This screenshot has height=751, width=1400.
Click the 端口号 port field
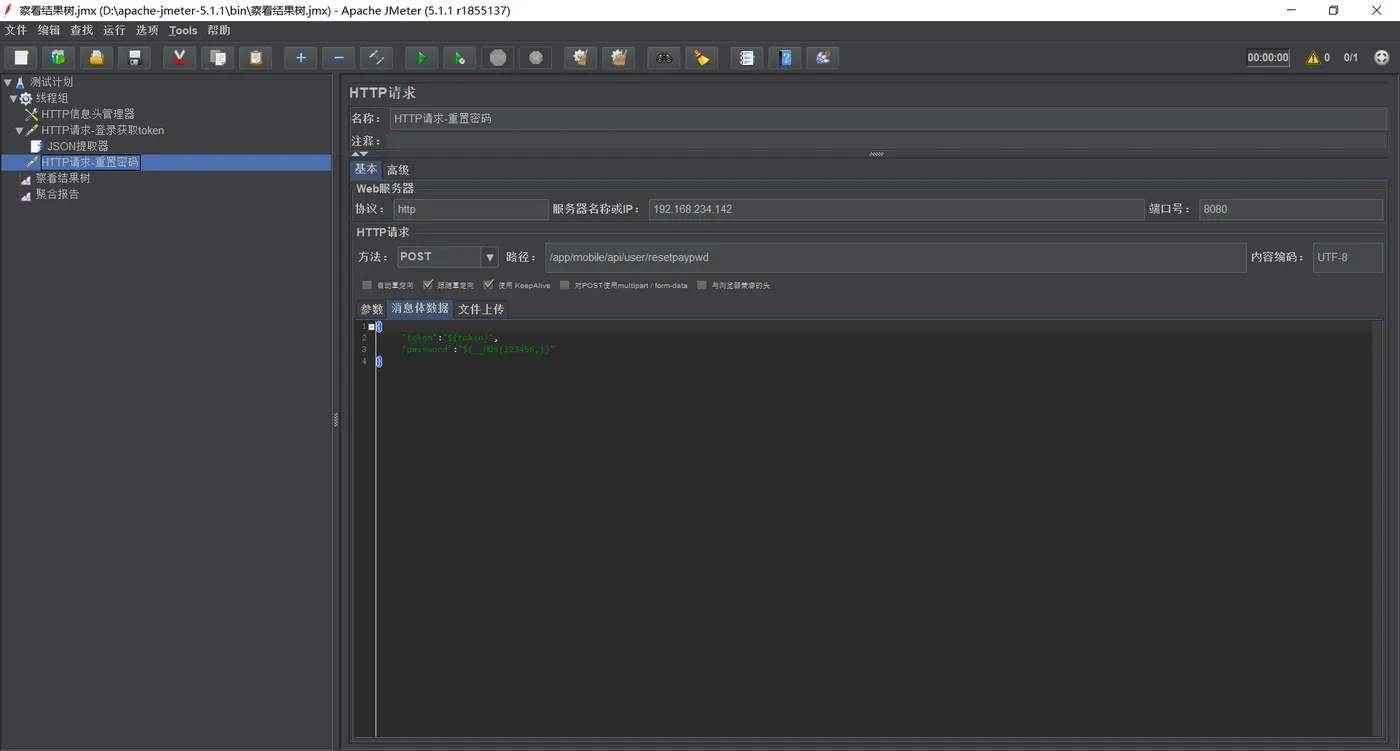tap(1291, 210)
